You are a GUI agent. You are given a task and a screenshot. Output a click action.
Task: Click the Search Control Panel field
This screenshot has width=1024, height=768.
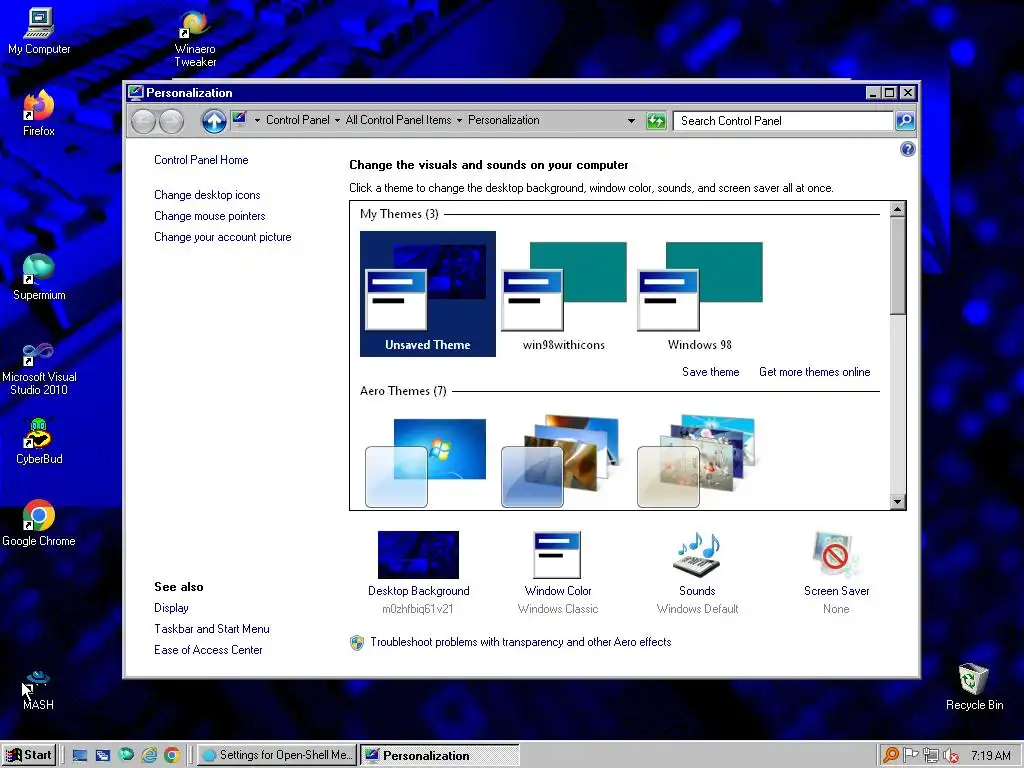point(782,121)
